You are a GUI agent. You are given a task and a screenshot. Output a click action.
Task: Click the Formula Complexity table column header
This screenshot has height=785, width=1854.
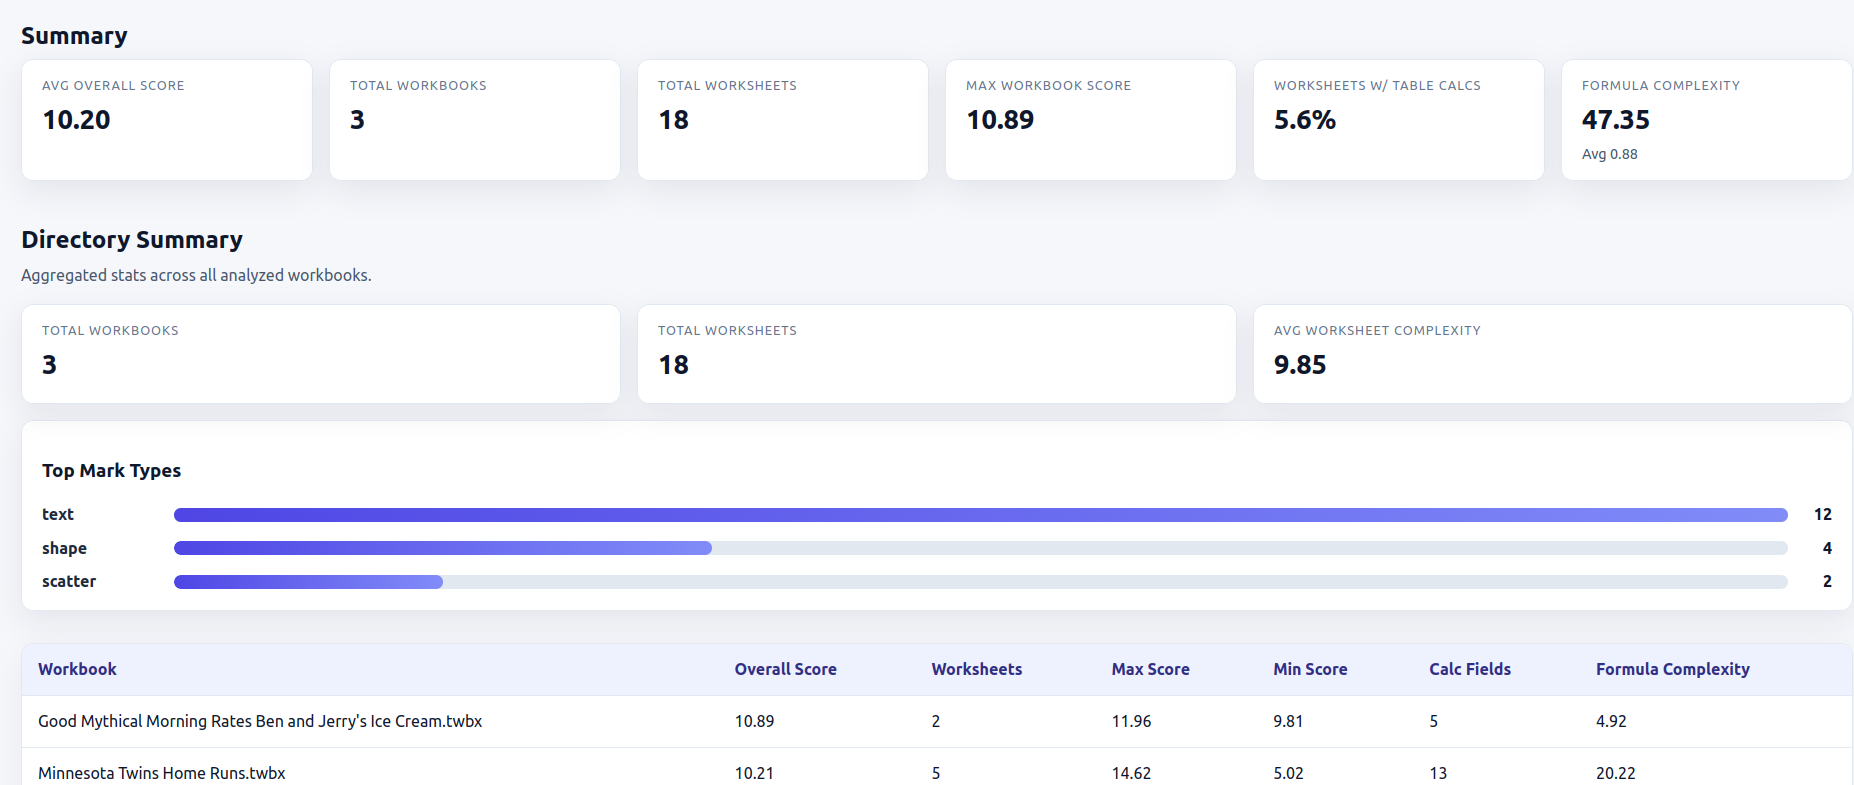(x=1672, y=670)
